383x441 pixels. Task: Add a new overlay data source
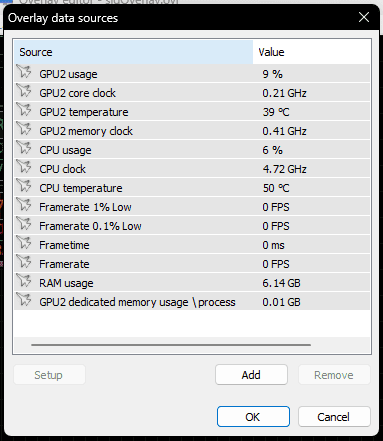coord(251,375)
